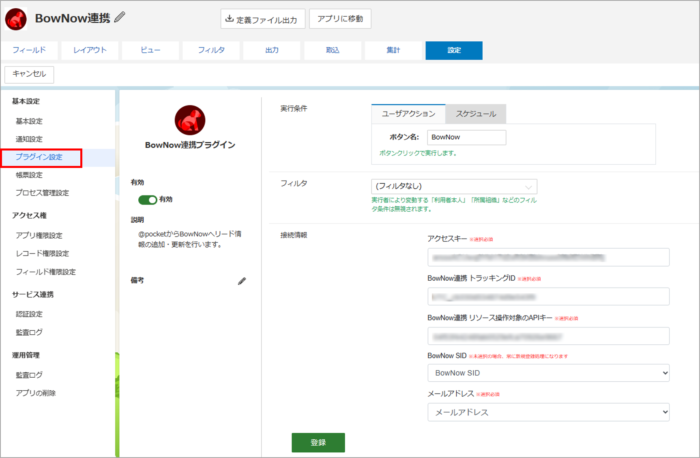
Task: Select the スケジュール tab
Action: (x=476, y=114)
